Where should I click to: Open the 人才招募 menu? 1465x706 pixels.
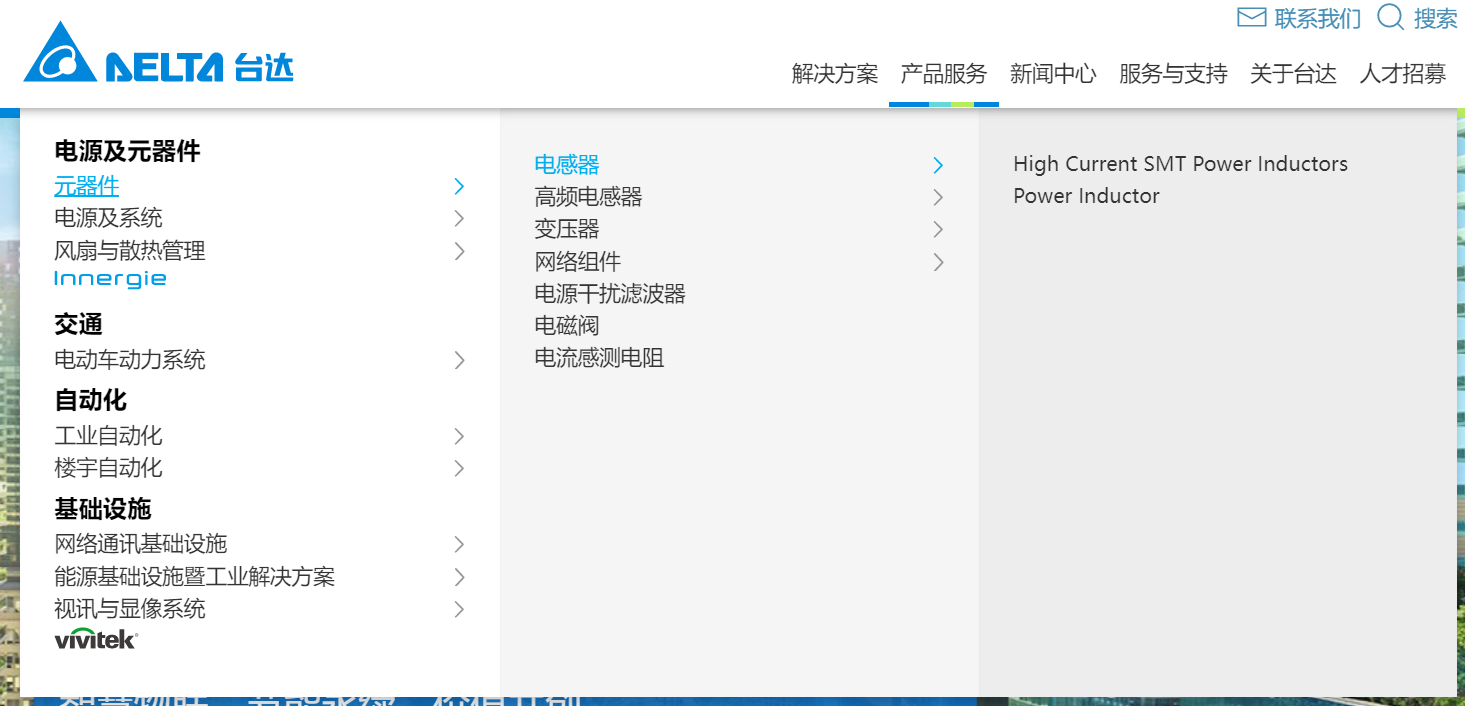(1402, 74)
